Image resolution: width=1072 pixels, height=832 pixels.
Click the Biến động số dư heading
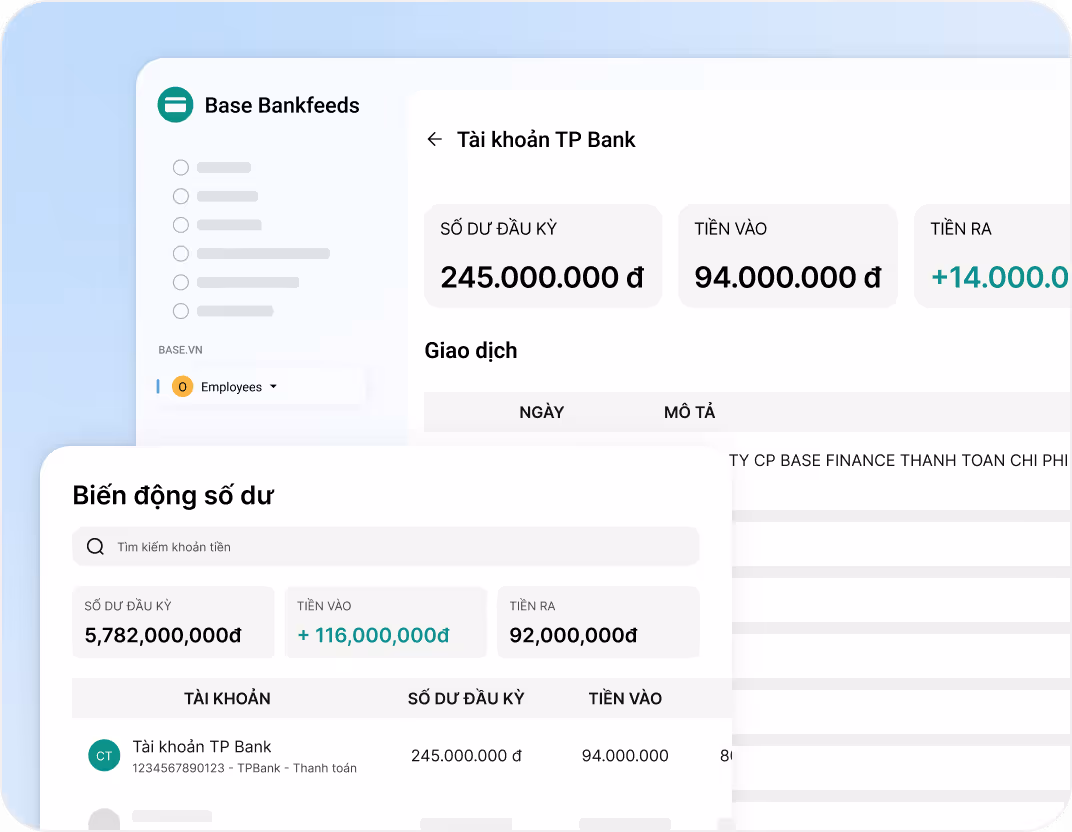coord(173,495)
